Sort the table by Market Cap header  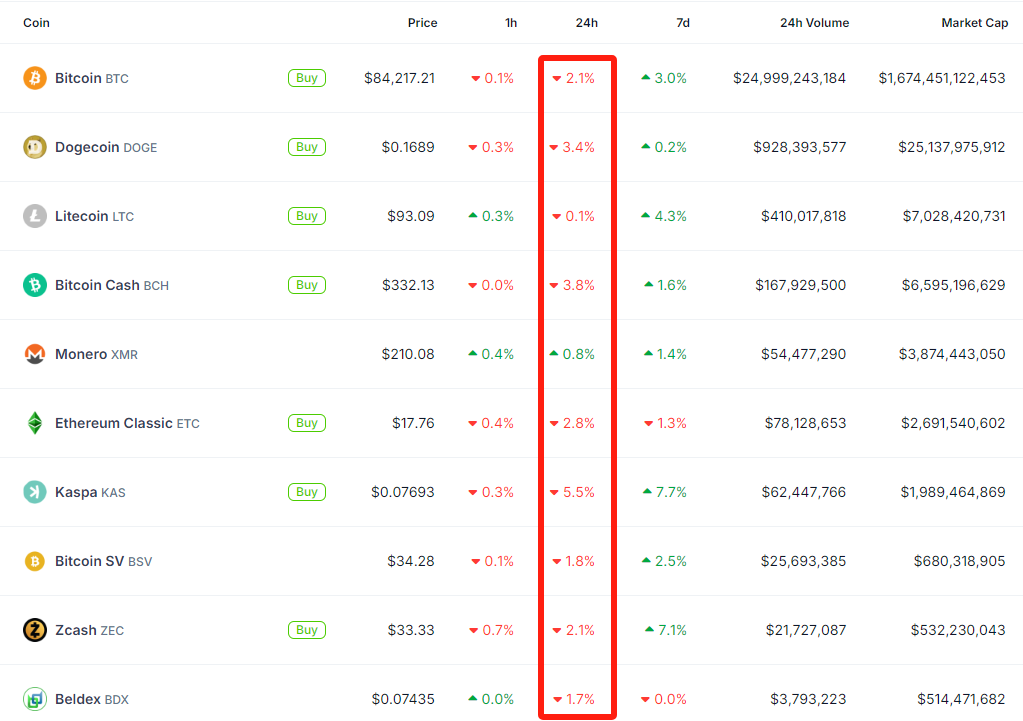pos(974,22)
